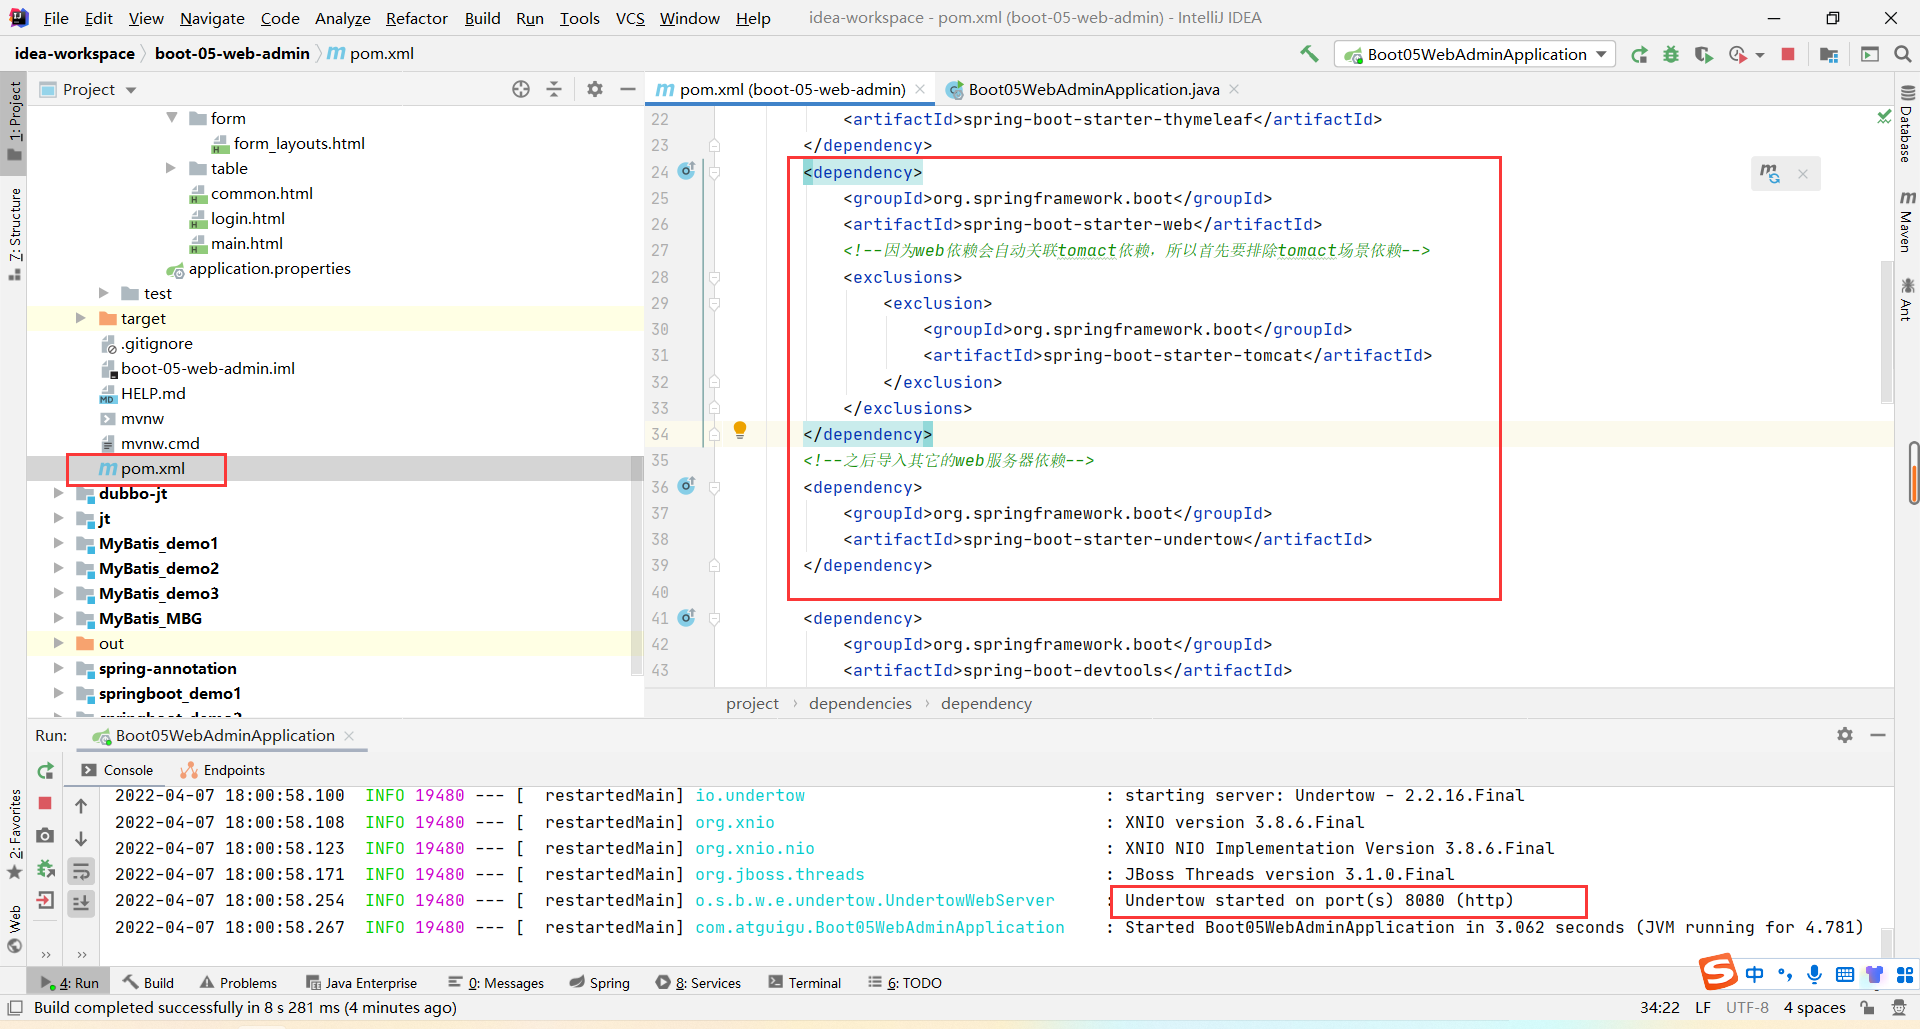Screen dimensions: 1920x1029
Task: Expand the MyBatis_demo1 module node
Action: (x=58, y=543)
